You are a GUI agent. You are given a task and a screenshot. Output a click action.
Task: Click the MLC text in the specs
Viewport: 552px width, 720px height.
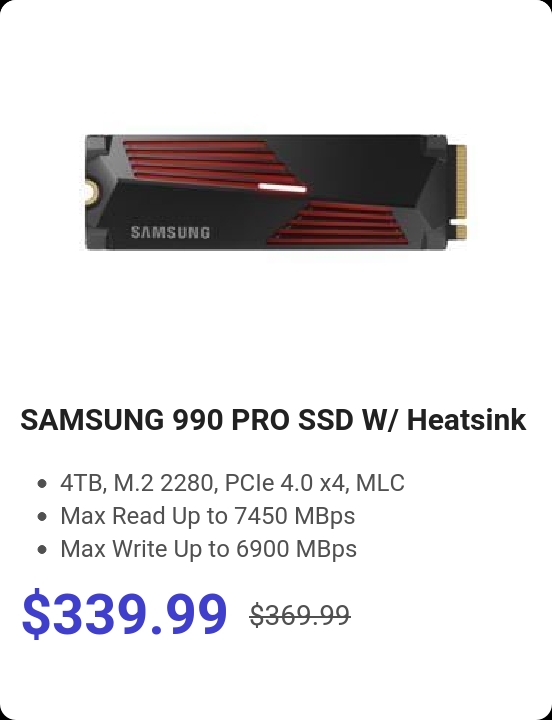(380, 483)
